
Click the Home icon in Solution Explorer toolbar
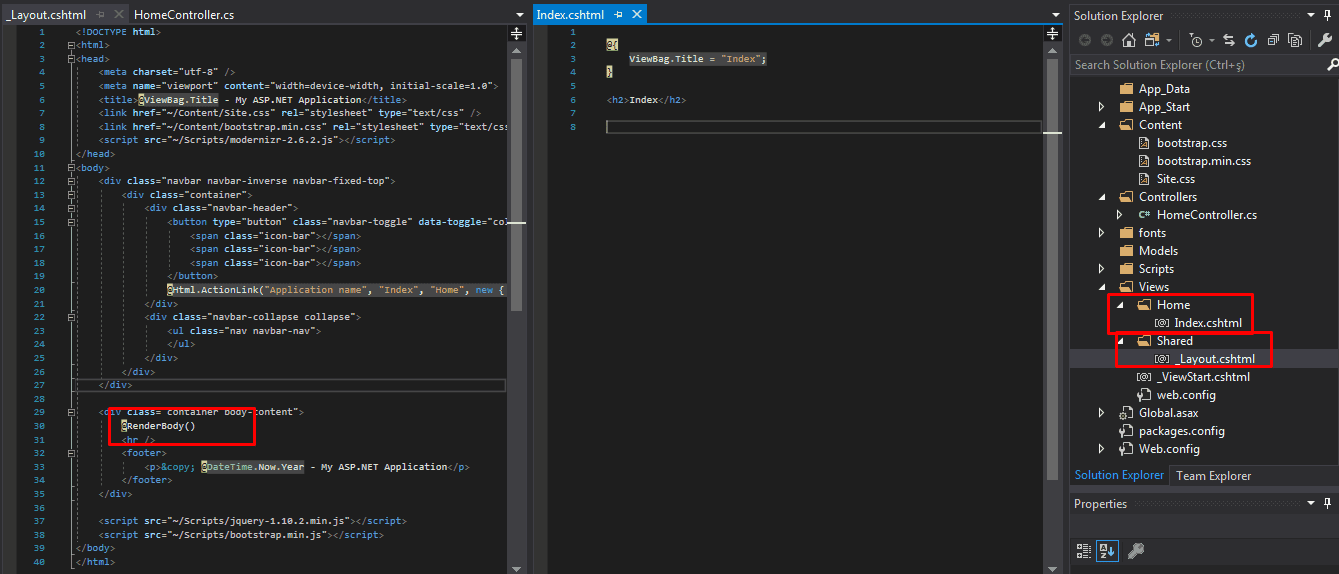pos(1129,40)
